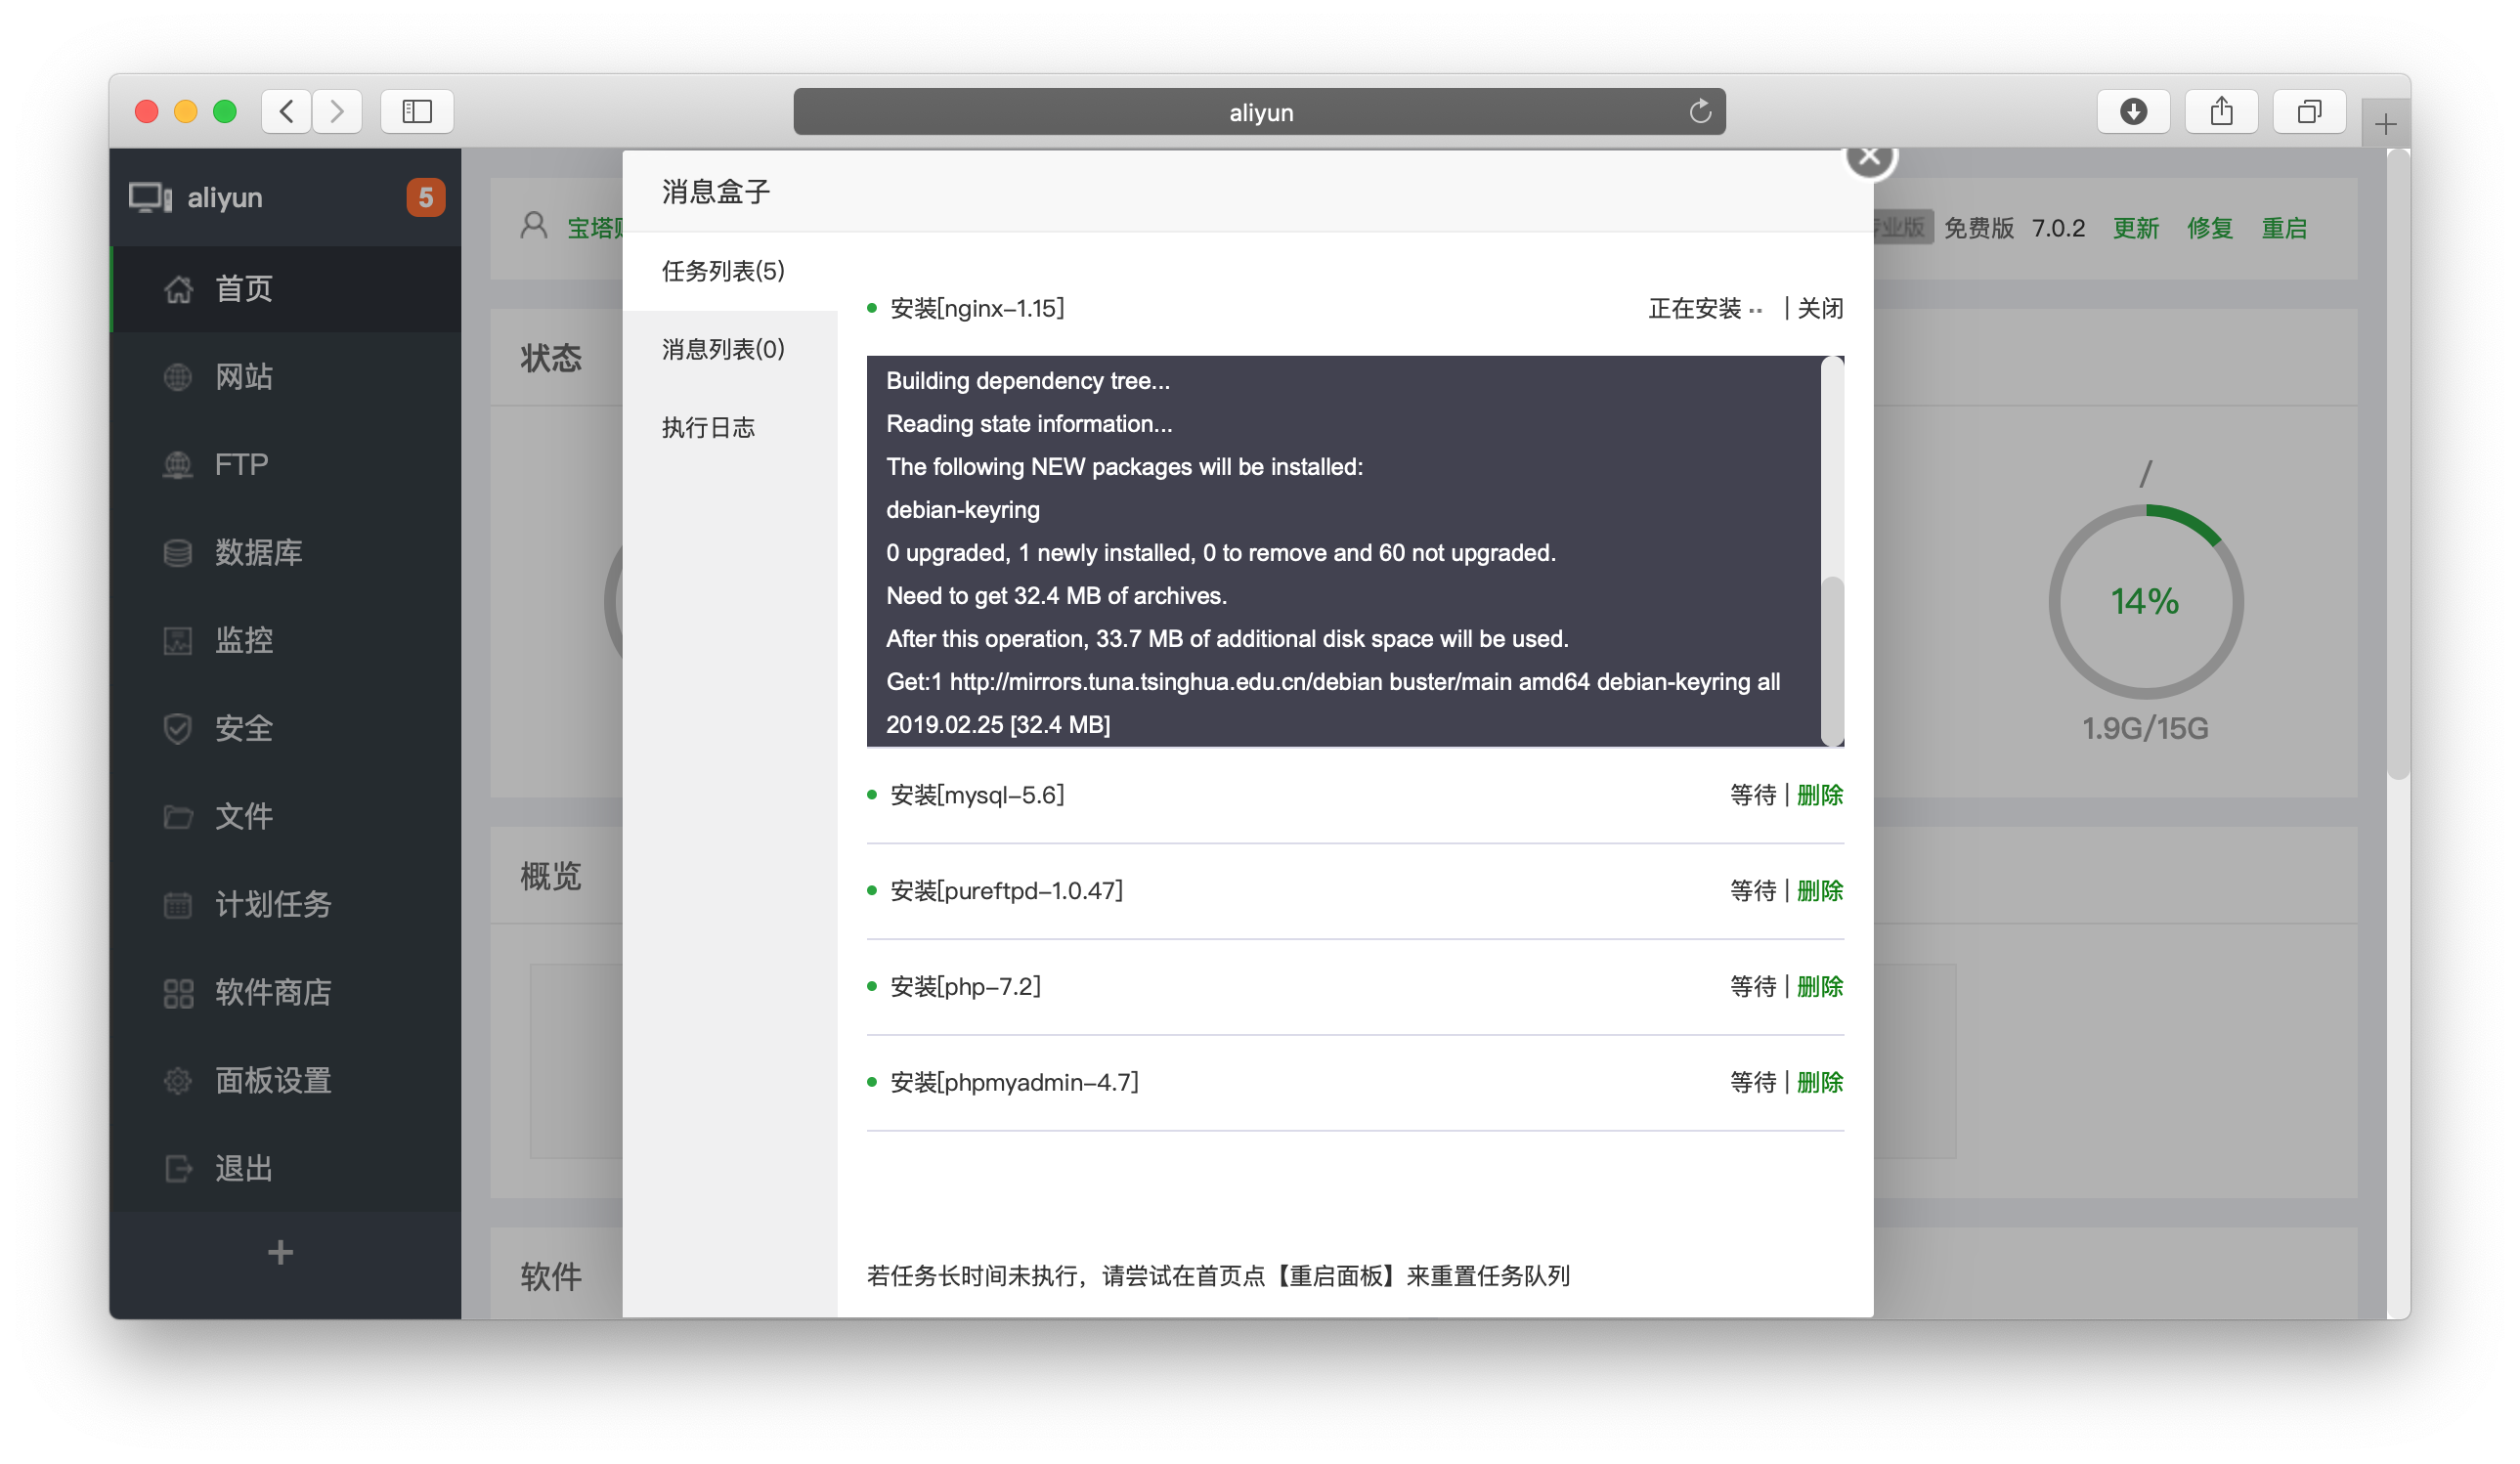Image resolution: width=2520 pixels, height=1464 pixels.
Task: Click the user avatar icon
Action: pyautogui.click(x=534, y=226)
